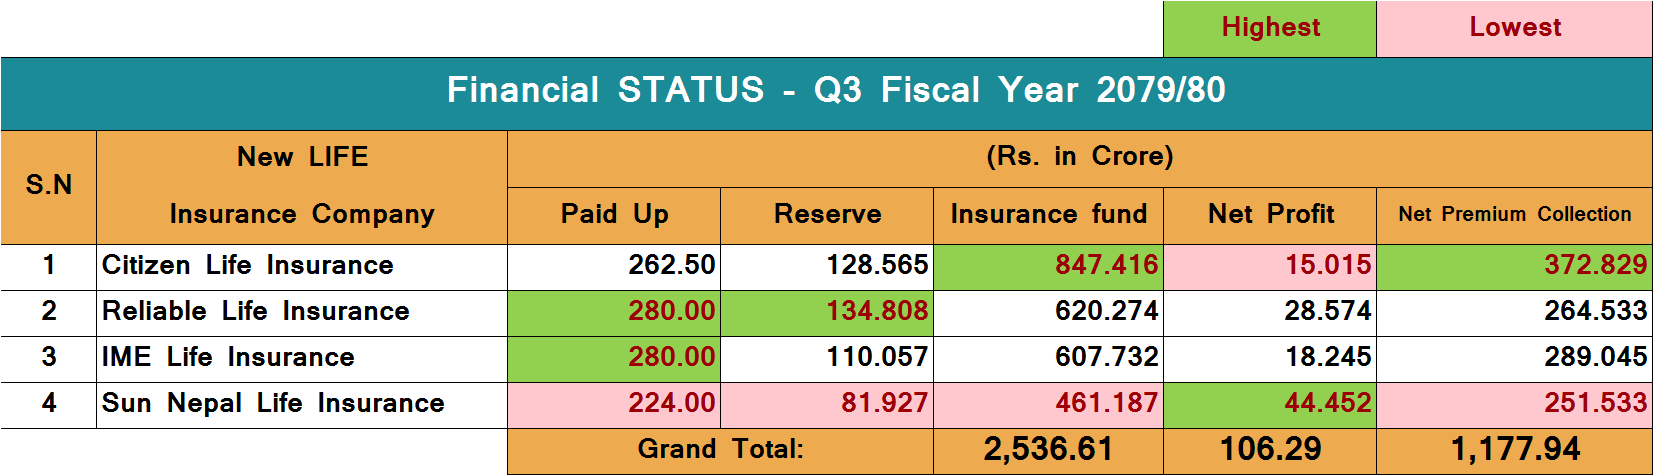Viewport: 1653px width, 475px height.
Task: Click the (Rs. in Crore) header cell
Action: [1079, 158]
